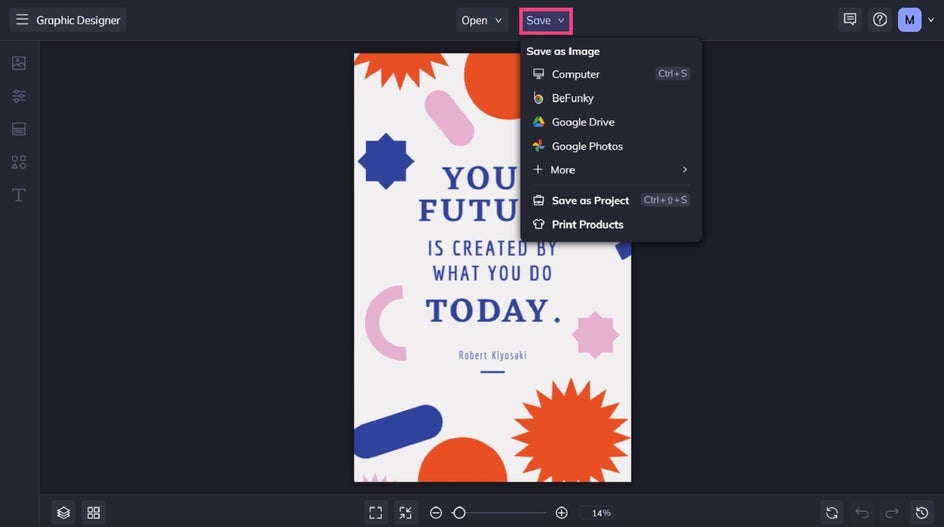Open the grid view icon
Image resolution: width=944 pixels, height=527 pixels.
click(93, 513)
